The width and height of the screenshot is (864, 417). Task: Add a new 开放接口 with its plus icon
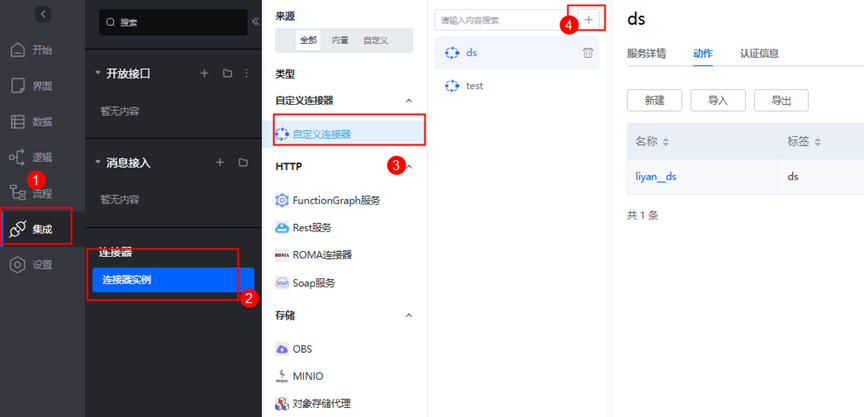pos(204,73)
